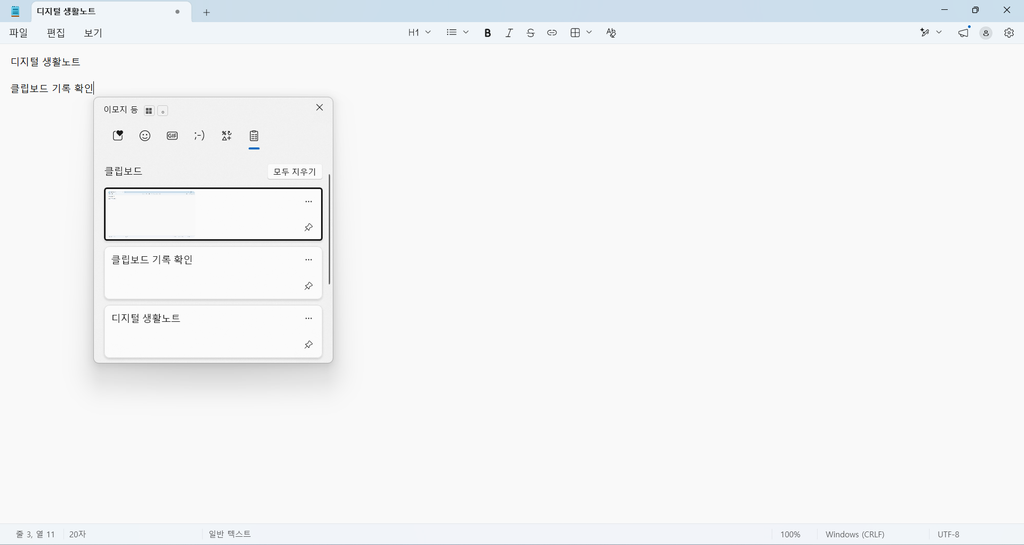Click the clipboard panel scrollbar
Image resolution: width=1024 pixels, height=545 pixels.
click(x=329, y=229)
